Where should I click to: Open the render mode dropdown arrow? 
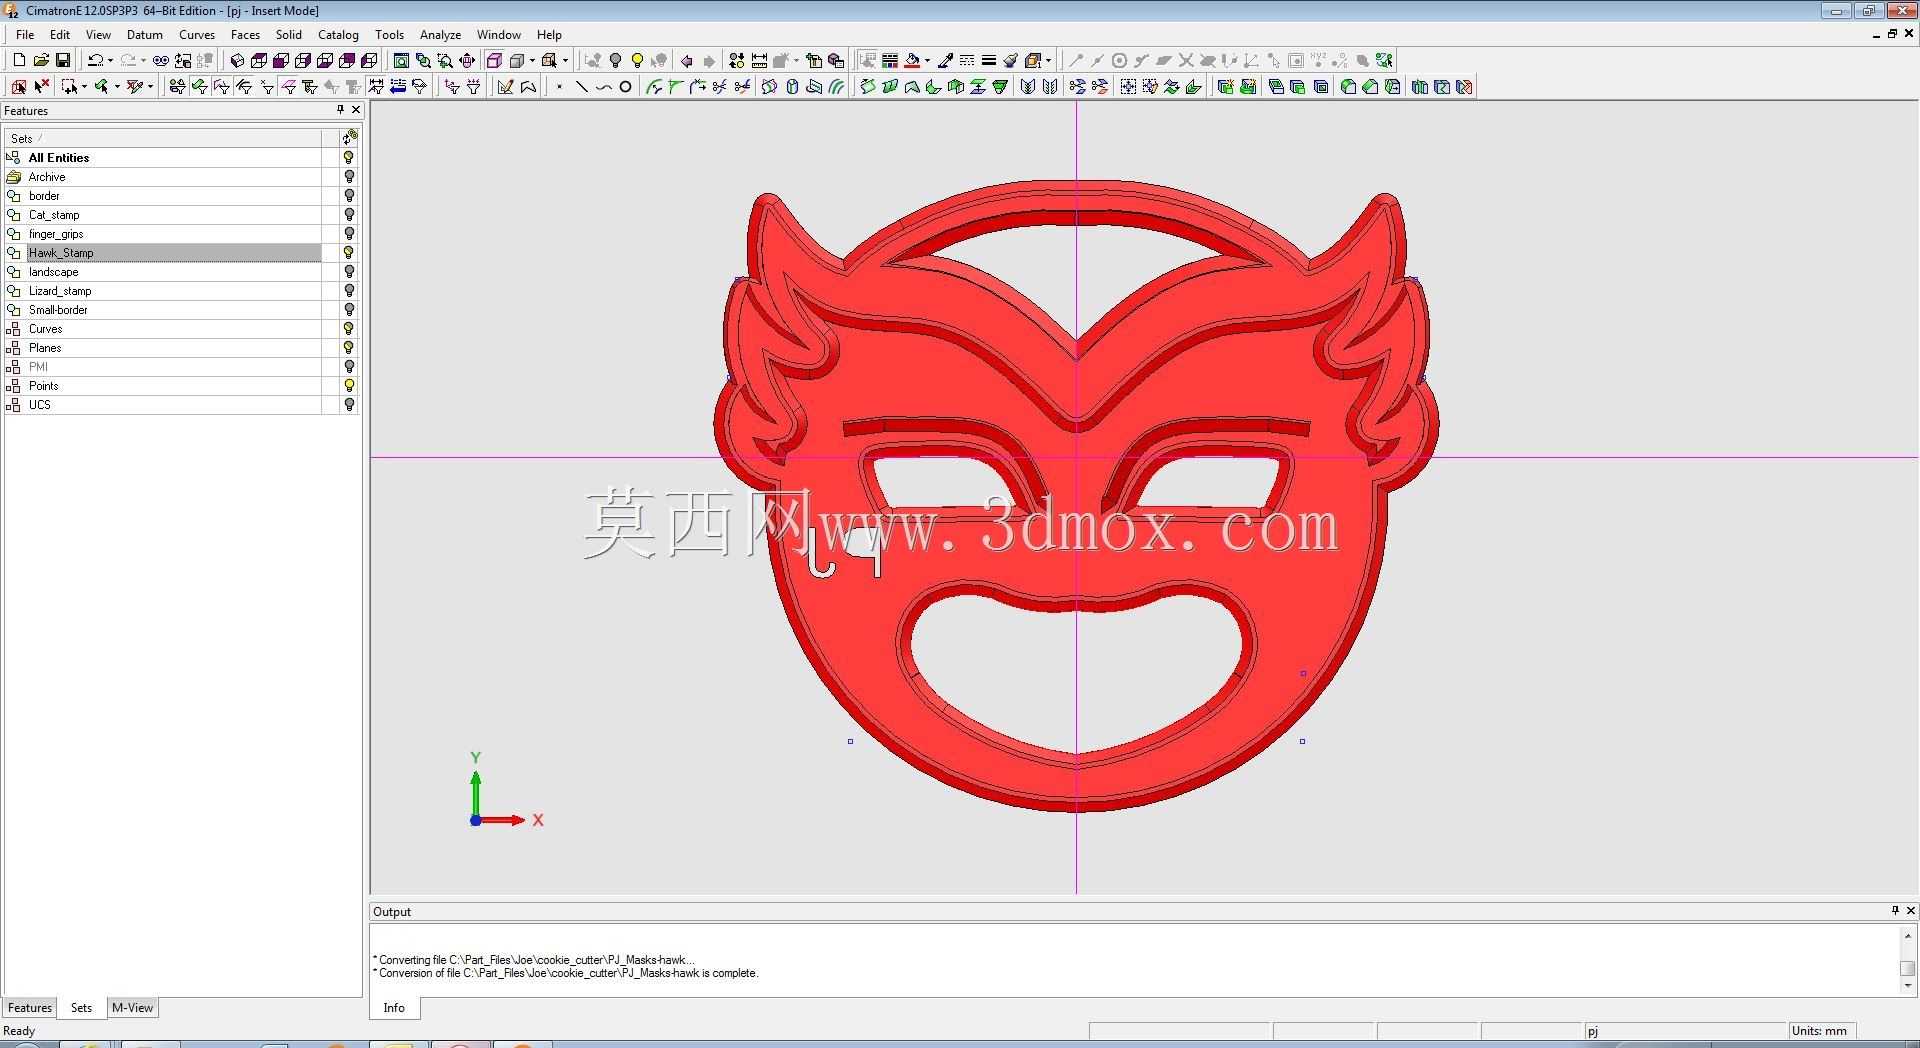531,60
